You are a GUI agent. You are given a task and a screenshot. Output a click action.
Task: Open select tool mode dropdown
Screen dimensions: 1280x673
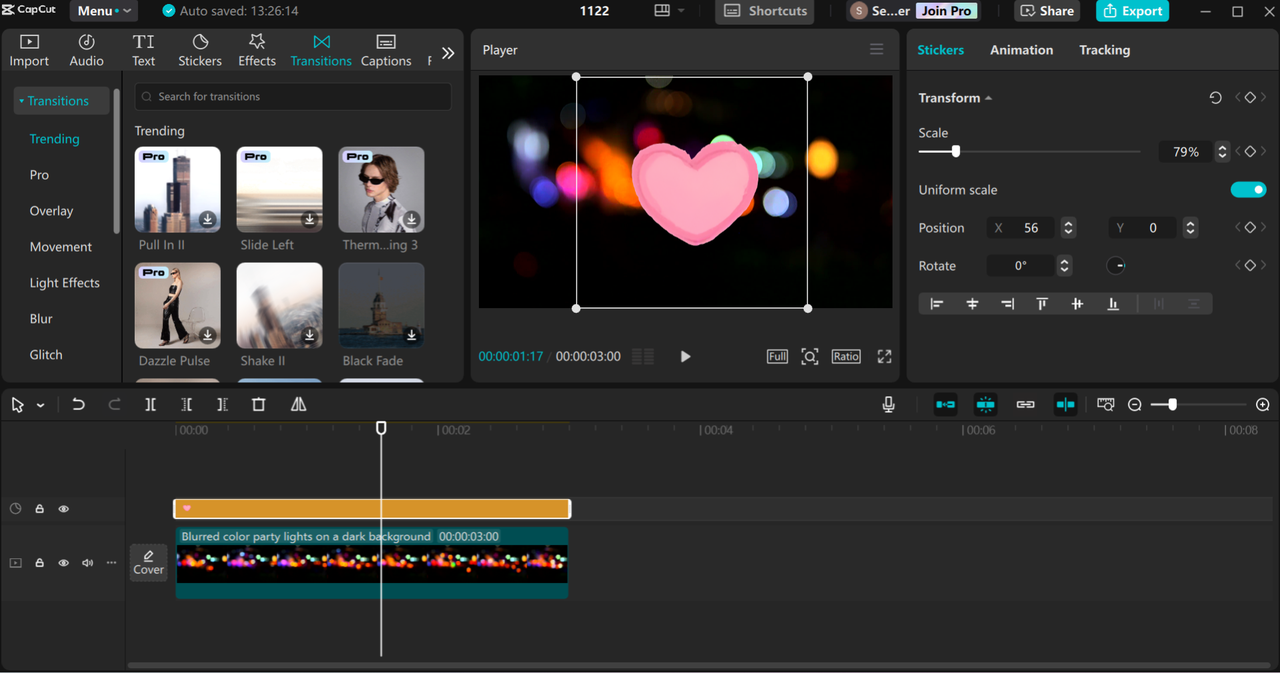point(40,405)
